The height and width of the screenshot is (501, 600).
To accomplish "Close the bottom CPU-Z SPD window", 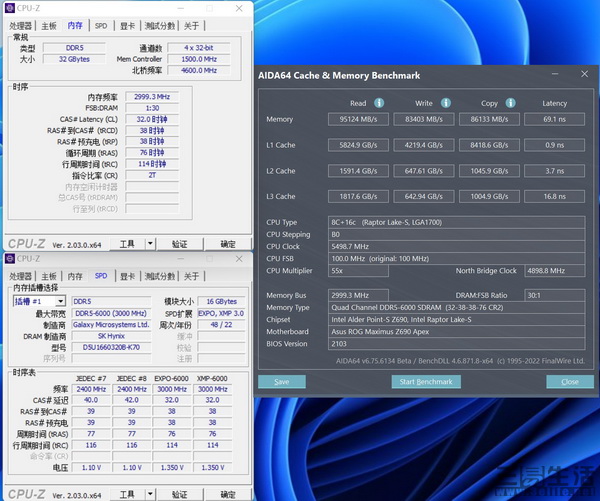I will tap(239, 259).
